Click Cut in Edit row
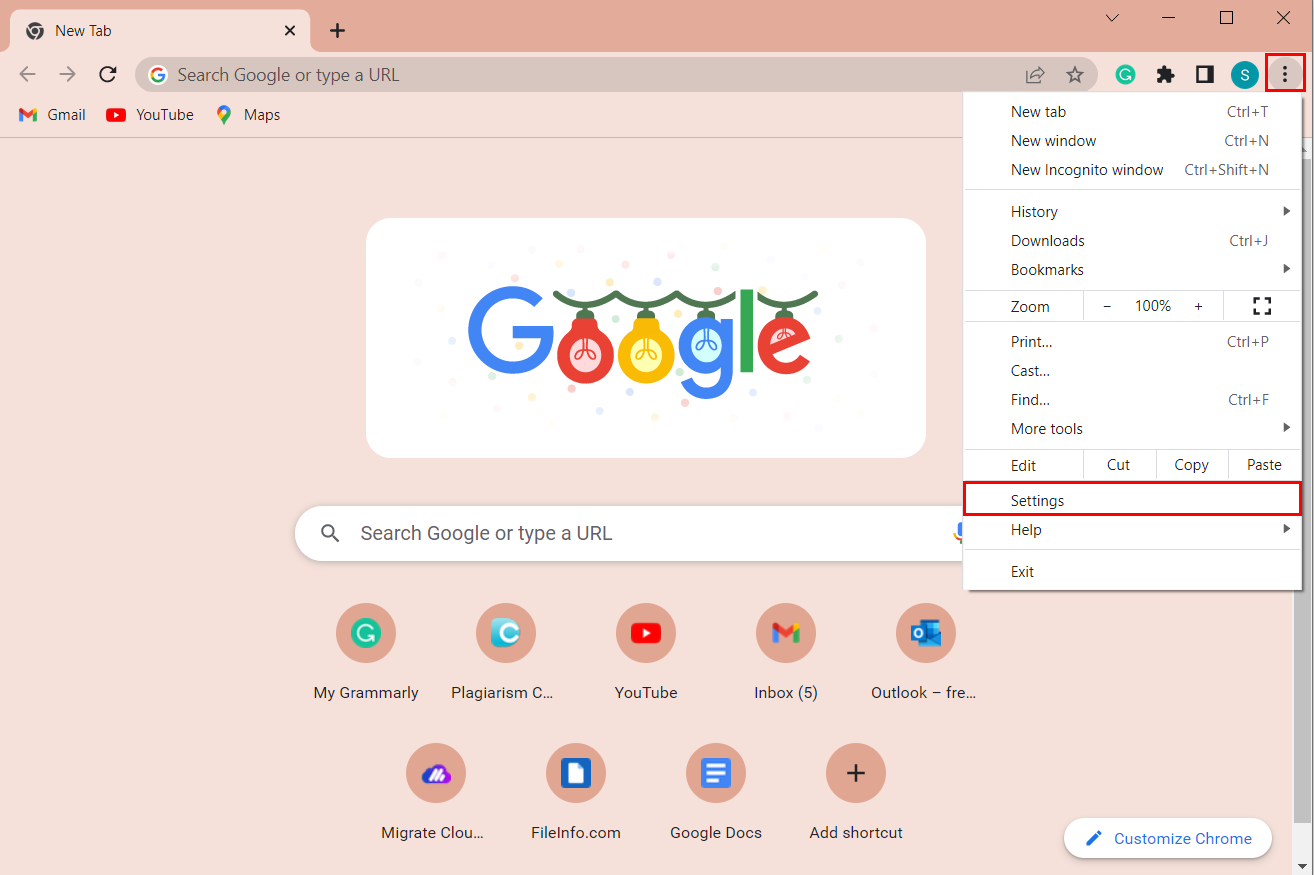 point(1119,465)
